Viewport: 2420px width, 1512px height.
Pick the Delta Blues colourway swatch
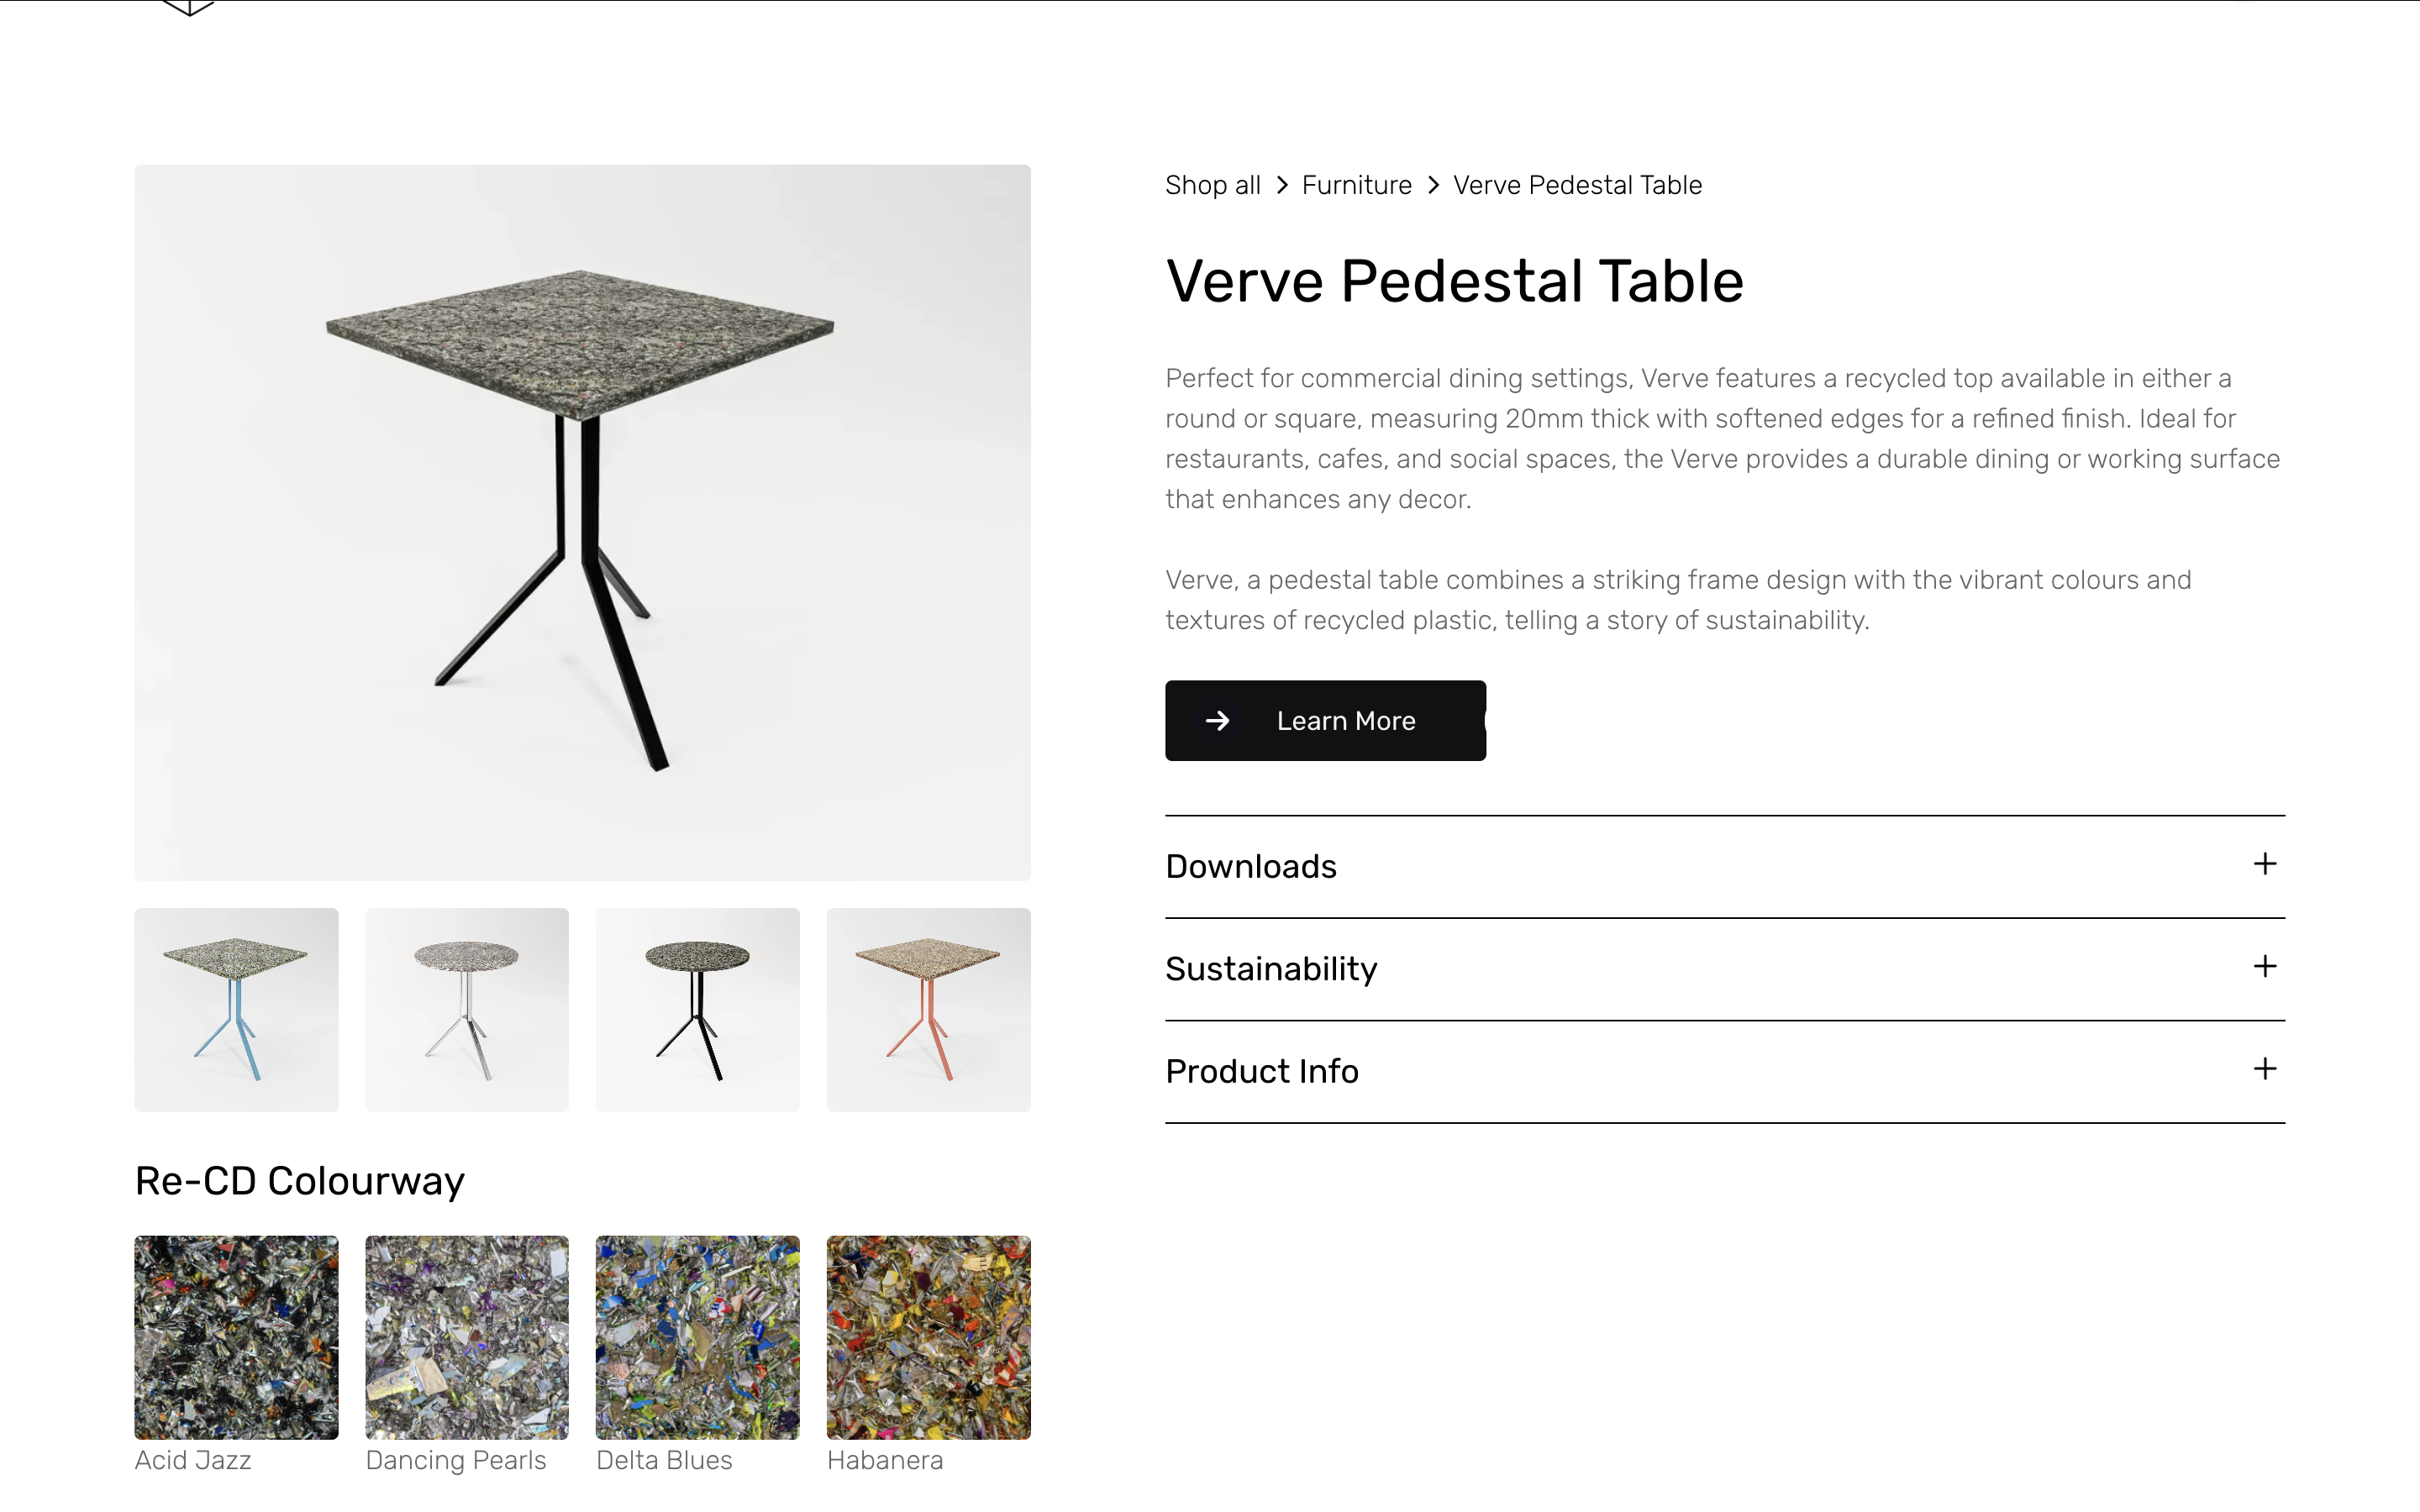pos(697,1337)
